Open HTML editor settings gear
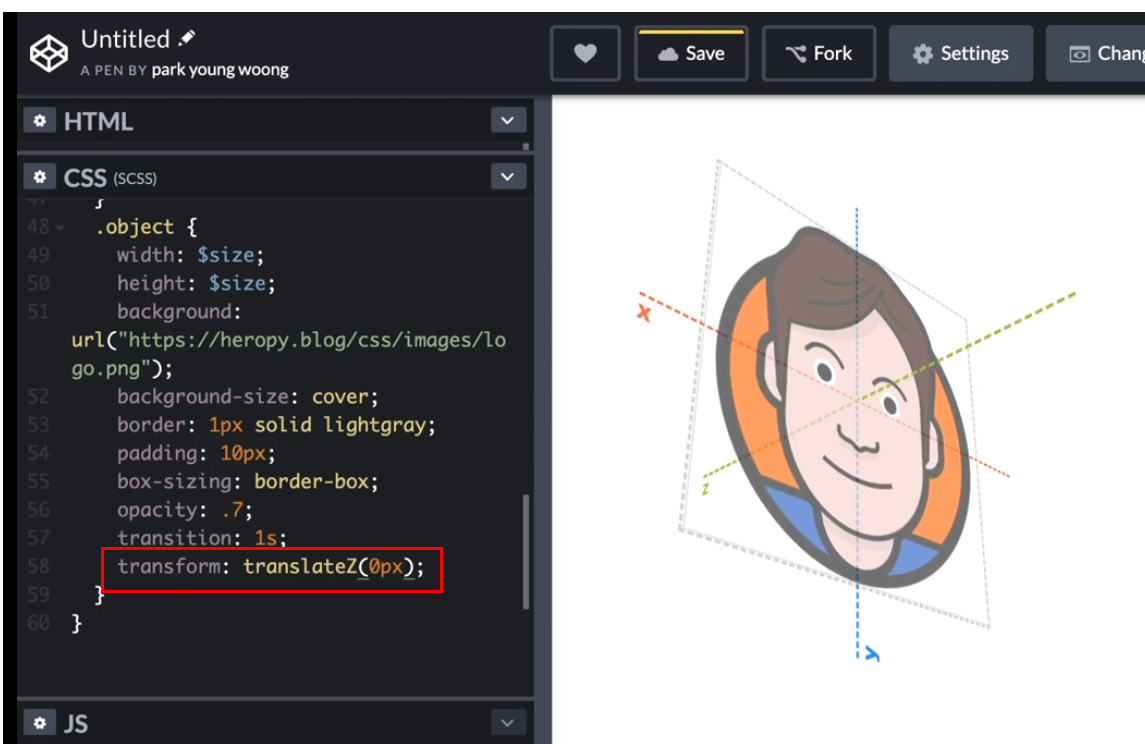This screenshot has height=744, width=1145. [40, 120]
